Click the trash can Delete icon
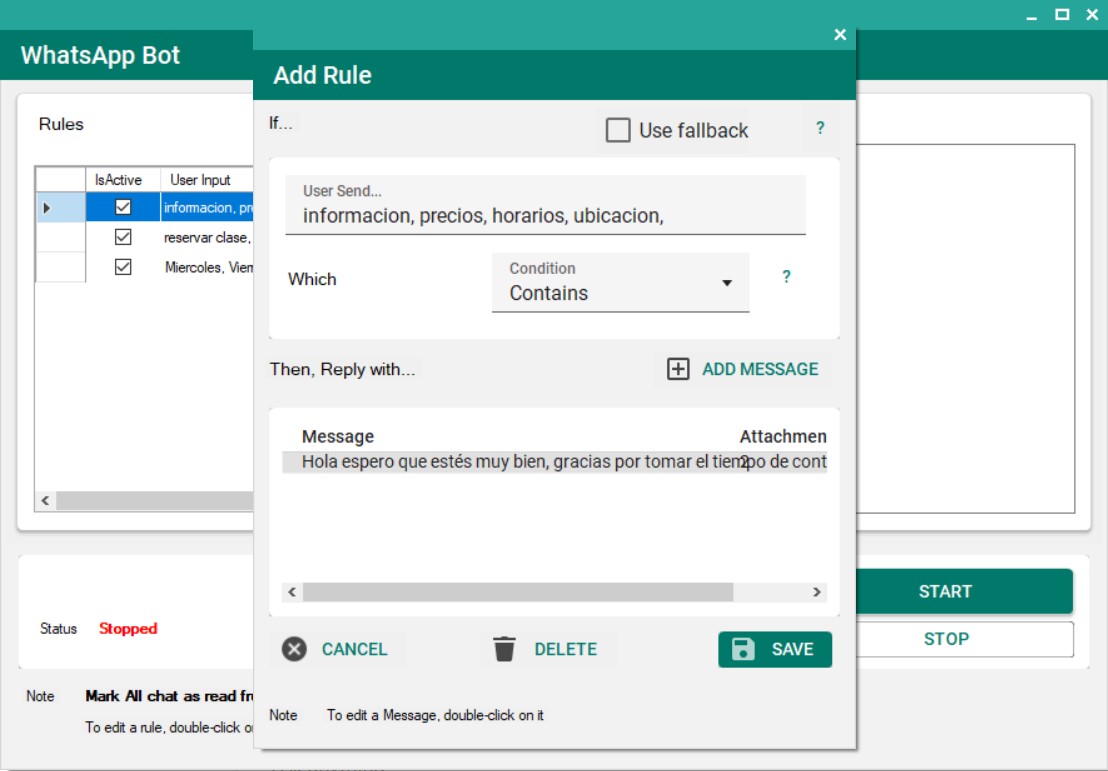Image resolution: width=1108 pixels, height=771 pixels. (505, 649)
